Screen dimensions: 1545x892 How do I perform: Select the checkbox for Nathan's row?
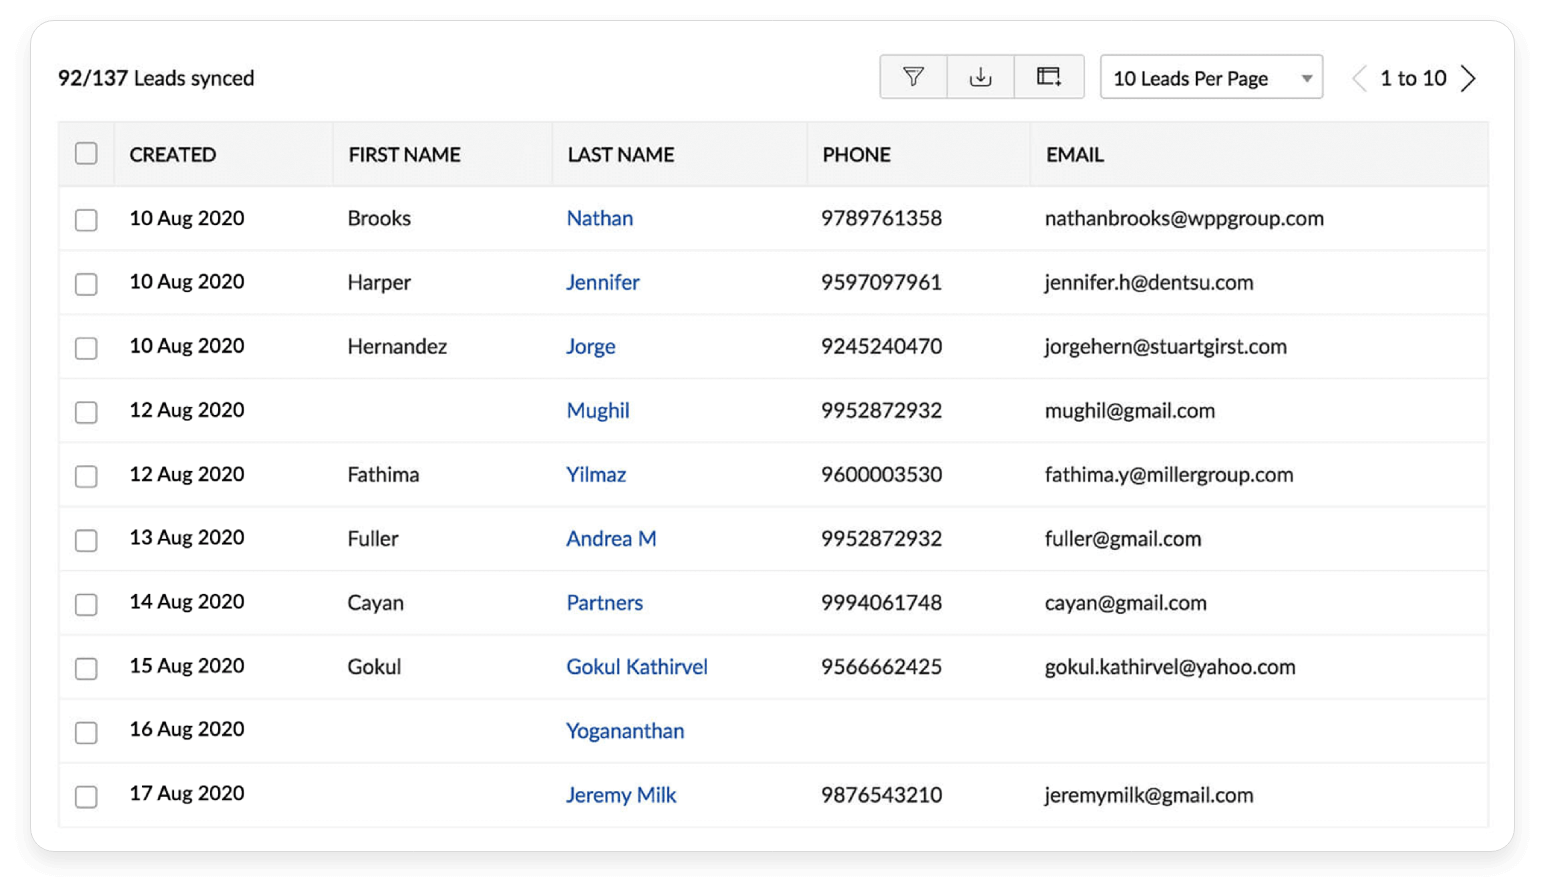[x=86, y=220]
